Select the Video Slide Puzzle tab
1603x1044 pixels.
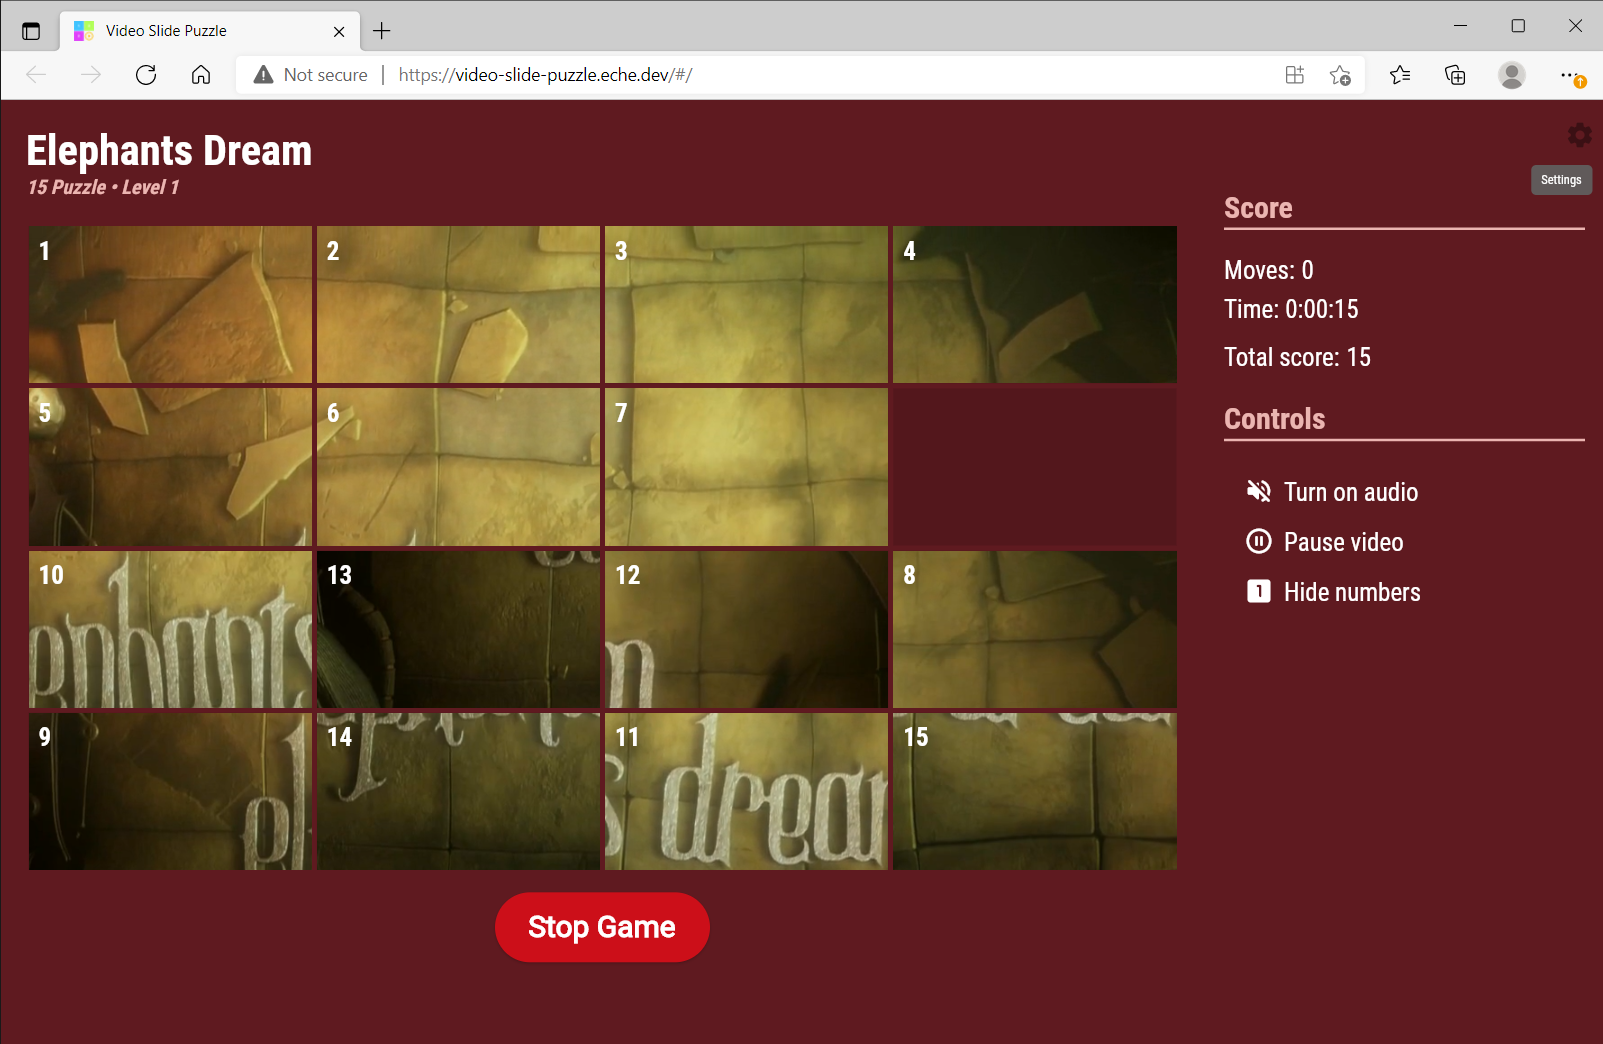click(x=210, y=31)
